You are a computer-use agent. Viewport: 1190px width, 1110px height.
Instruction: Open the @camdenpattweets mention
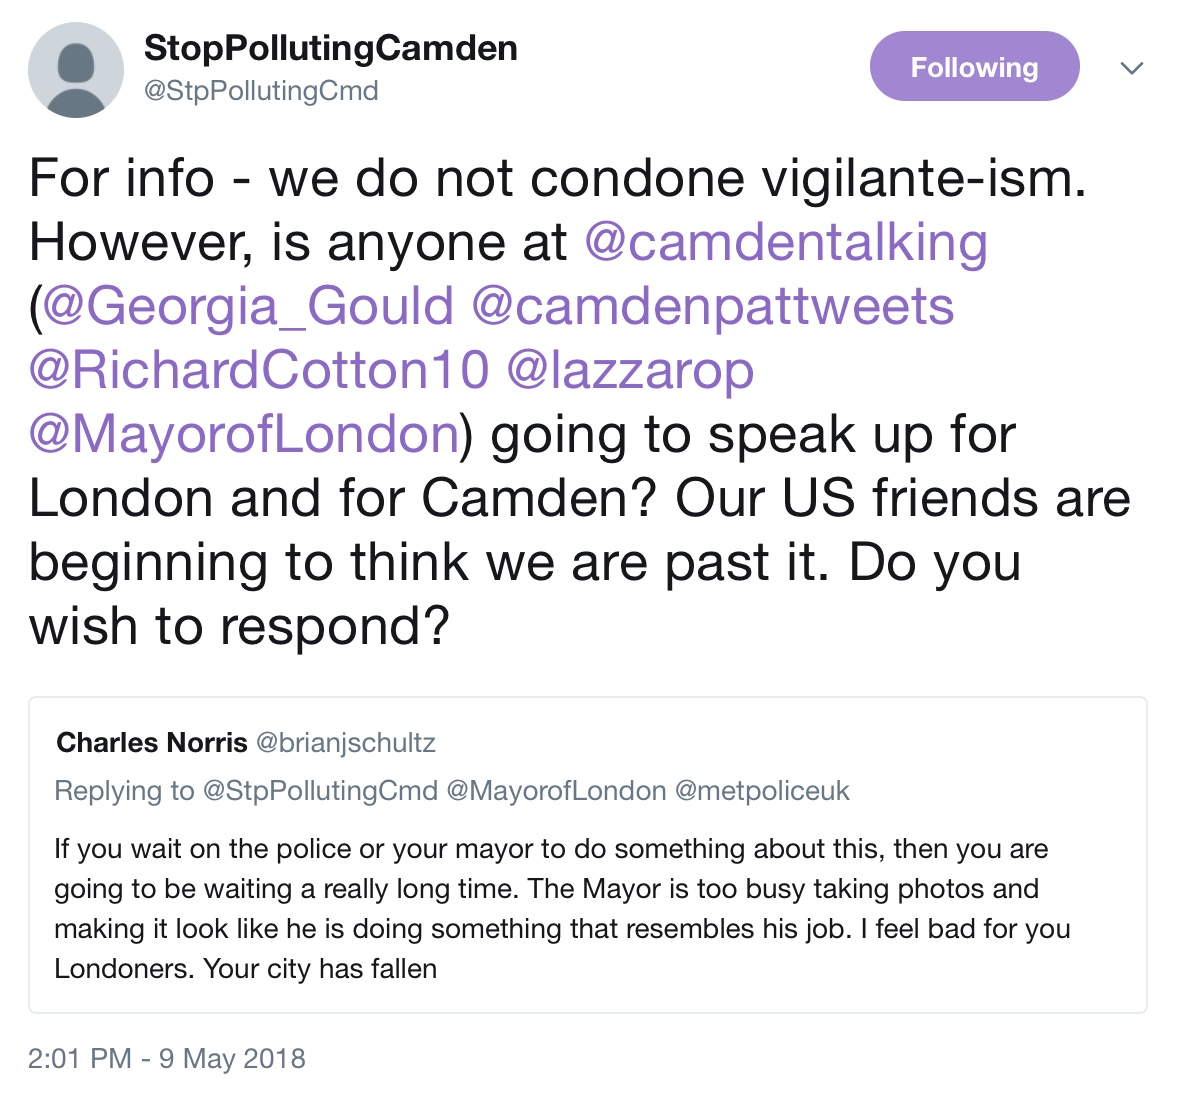pyautogui.click(x=713, y=307)
